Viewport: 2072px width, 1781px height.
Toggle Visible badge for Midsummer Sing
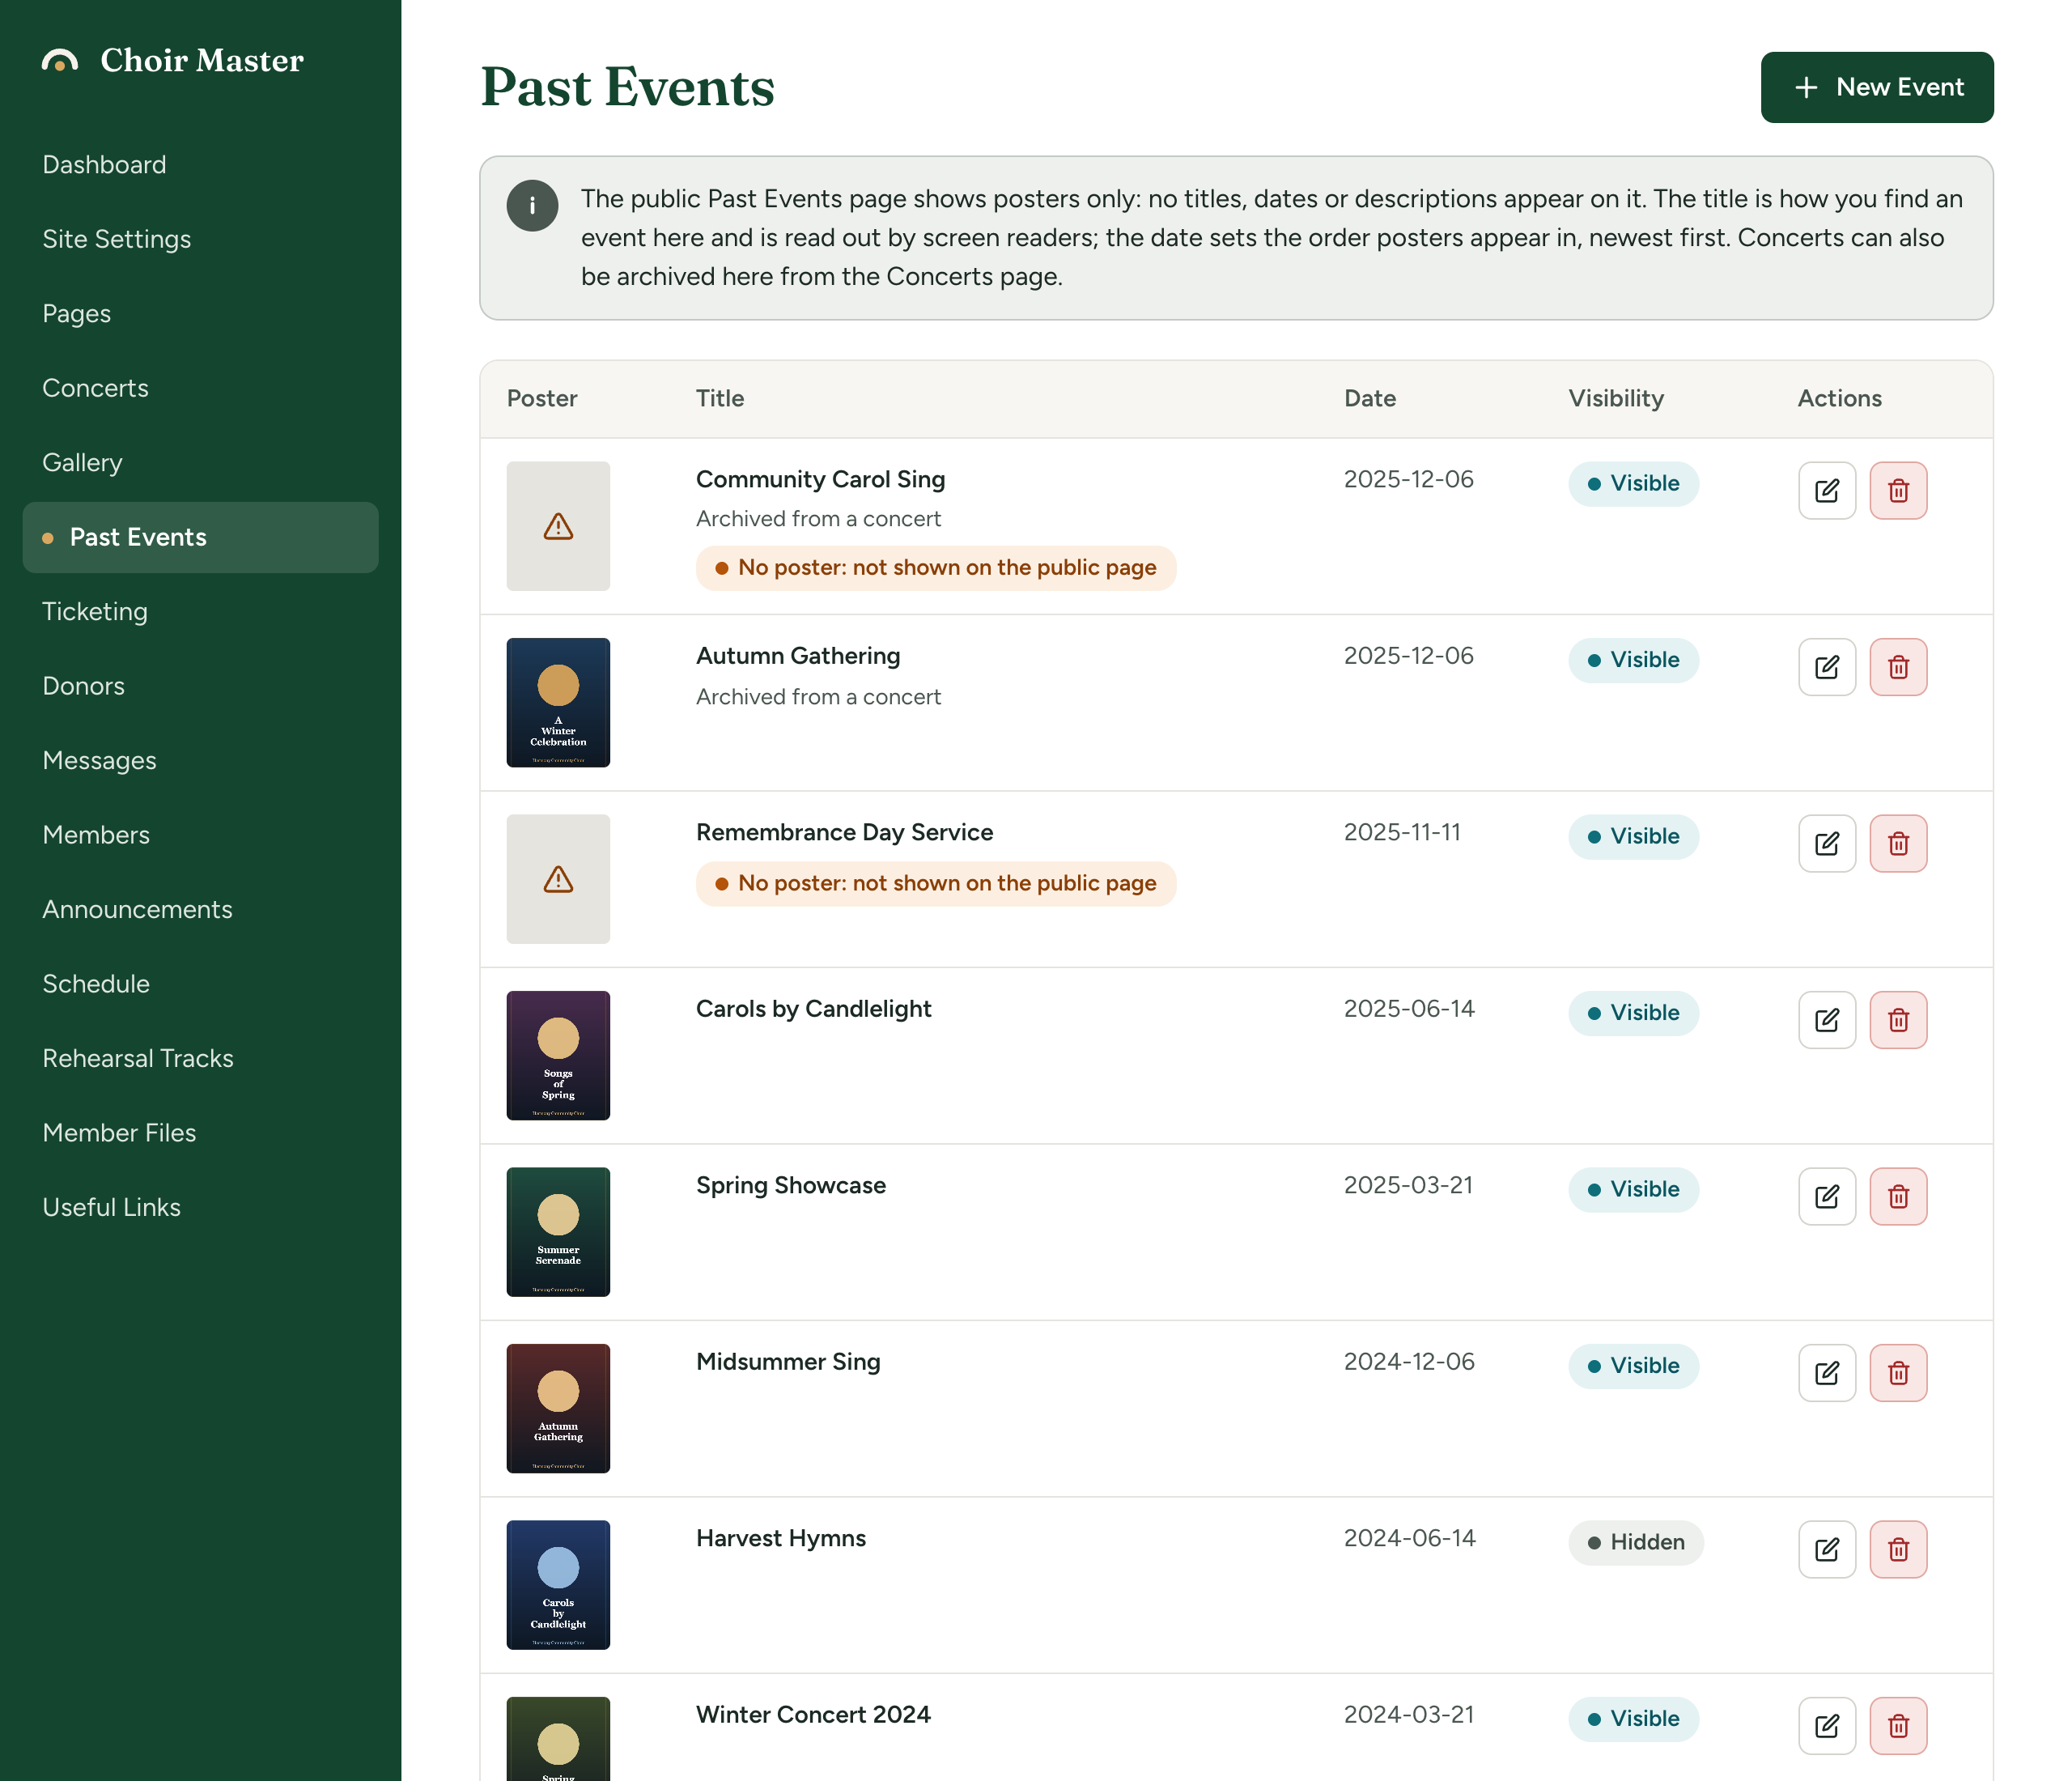click(x=1633, y=1366)
